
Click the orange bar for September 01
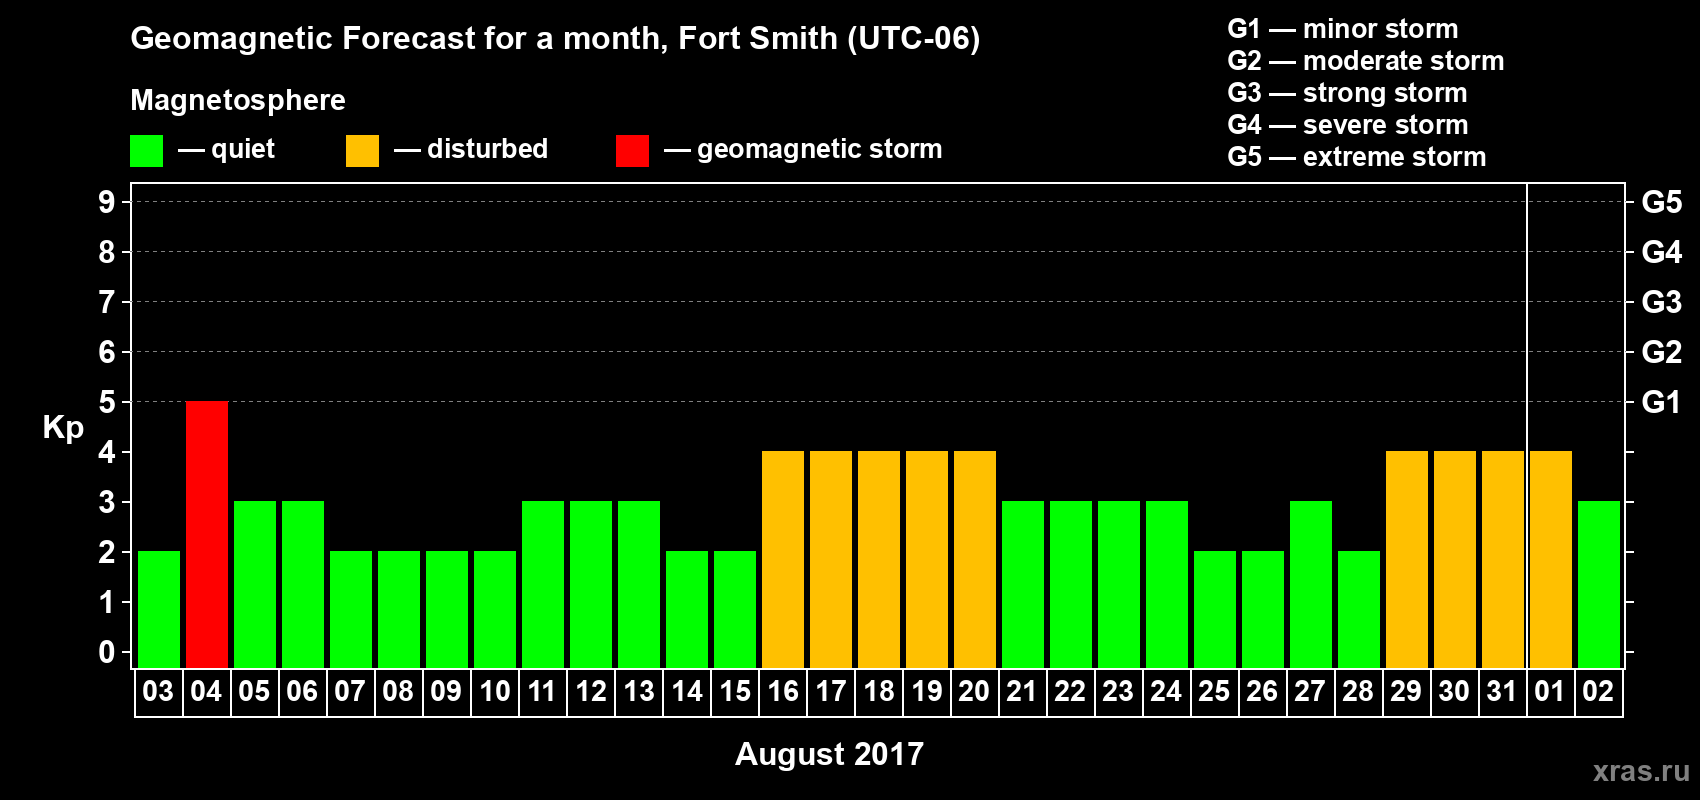(1551, 559)
